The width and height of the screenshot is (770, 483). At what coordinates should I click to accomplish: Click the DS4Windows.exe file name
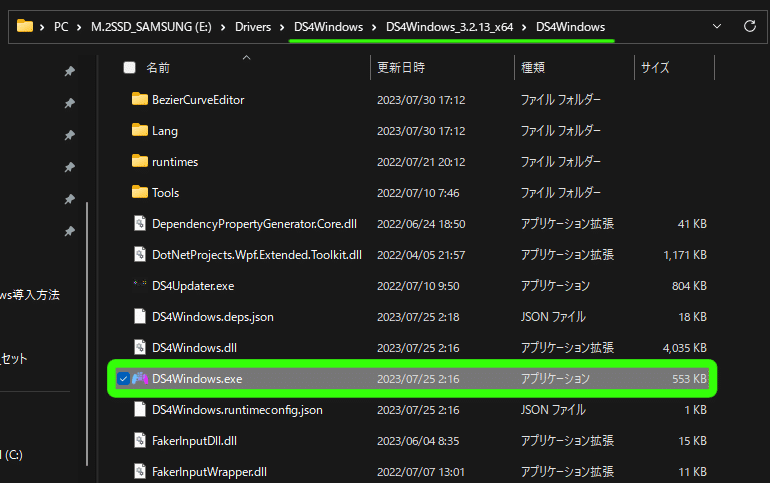[x=197, y=378]
